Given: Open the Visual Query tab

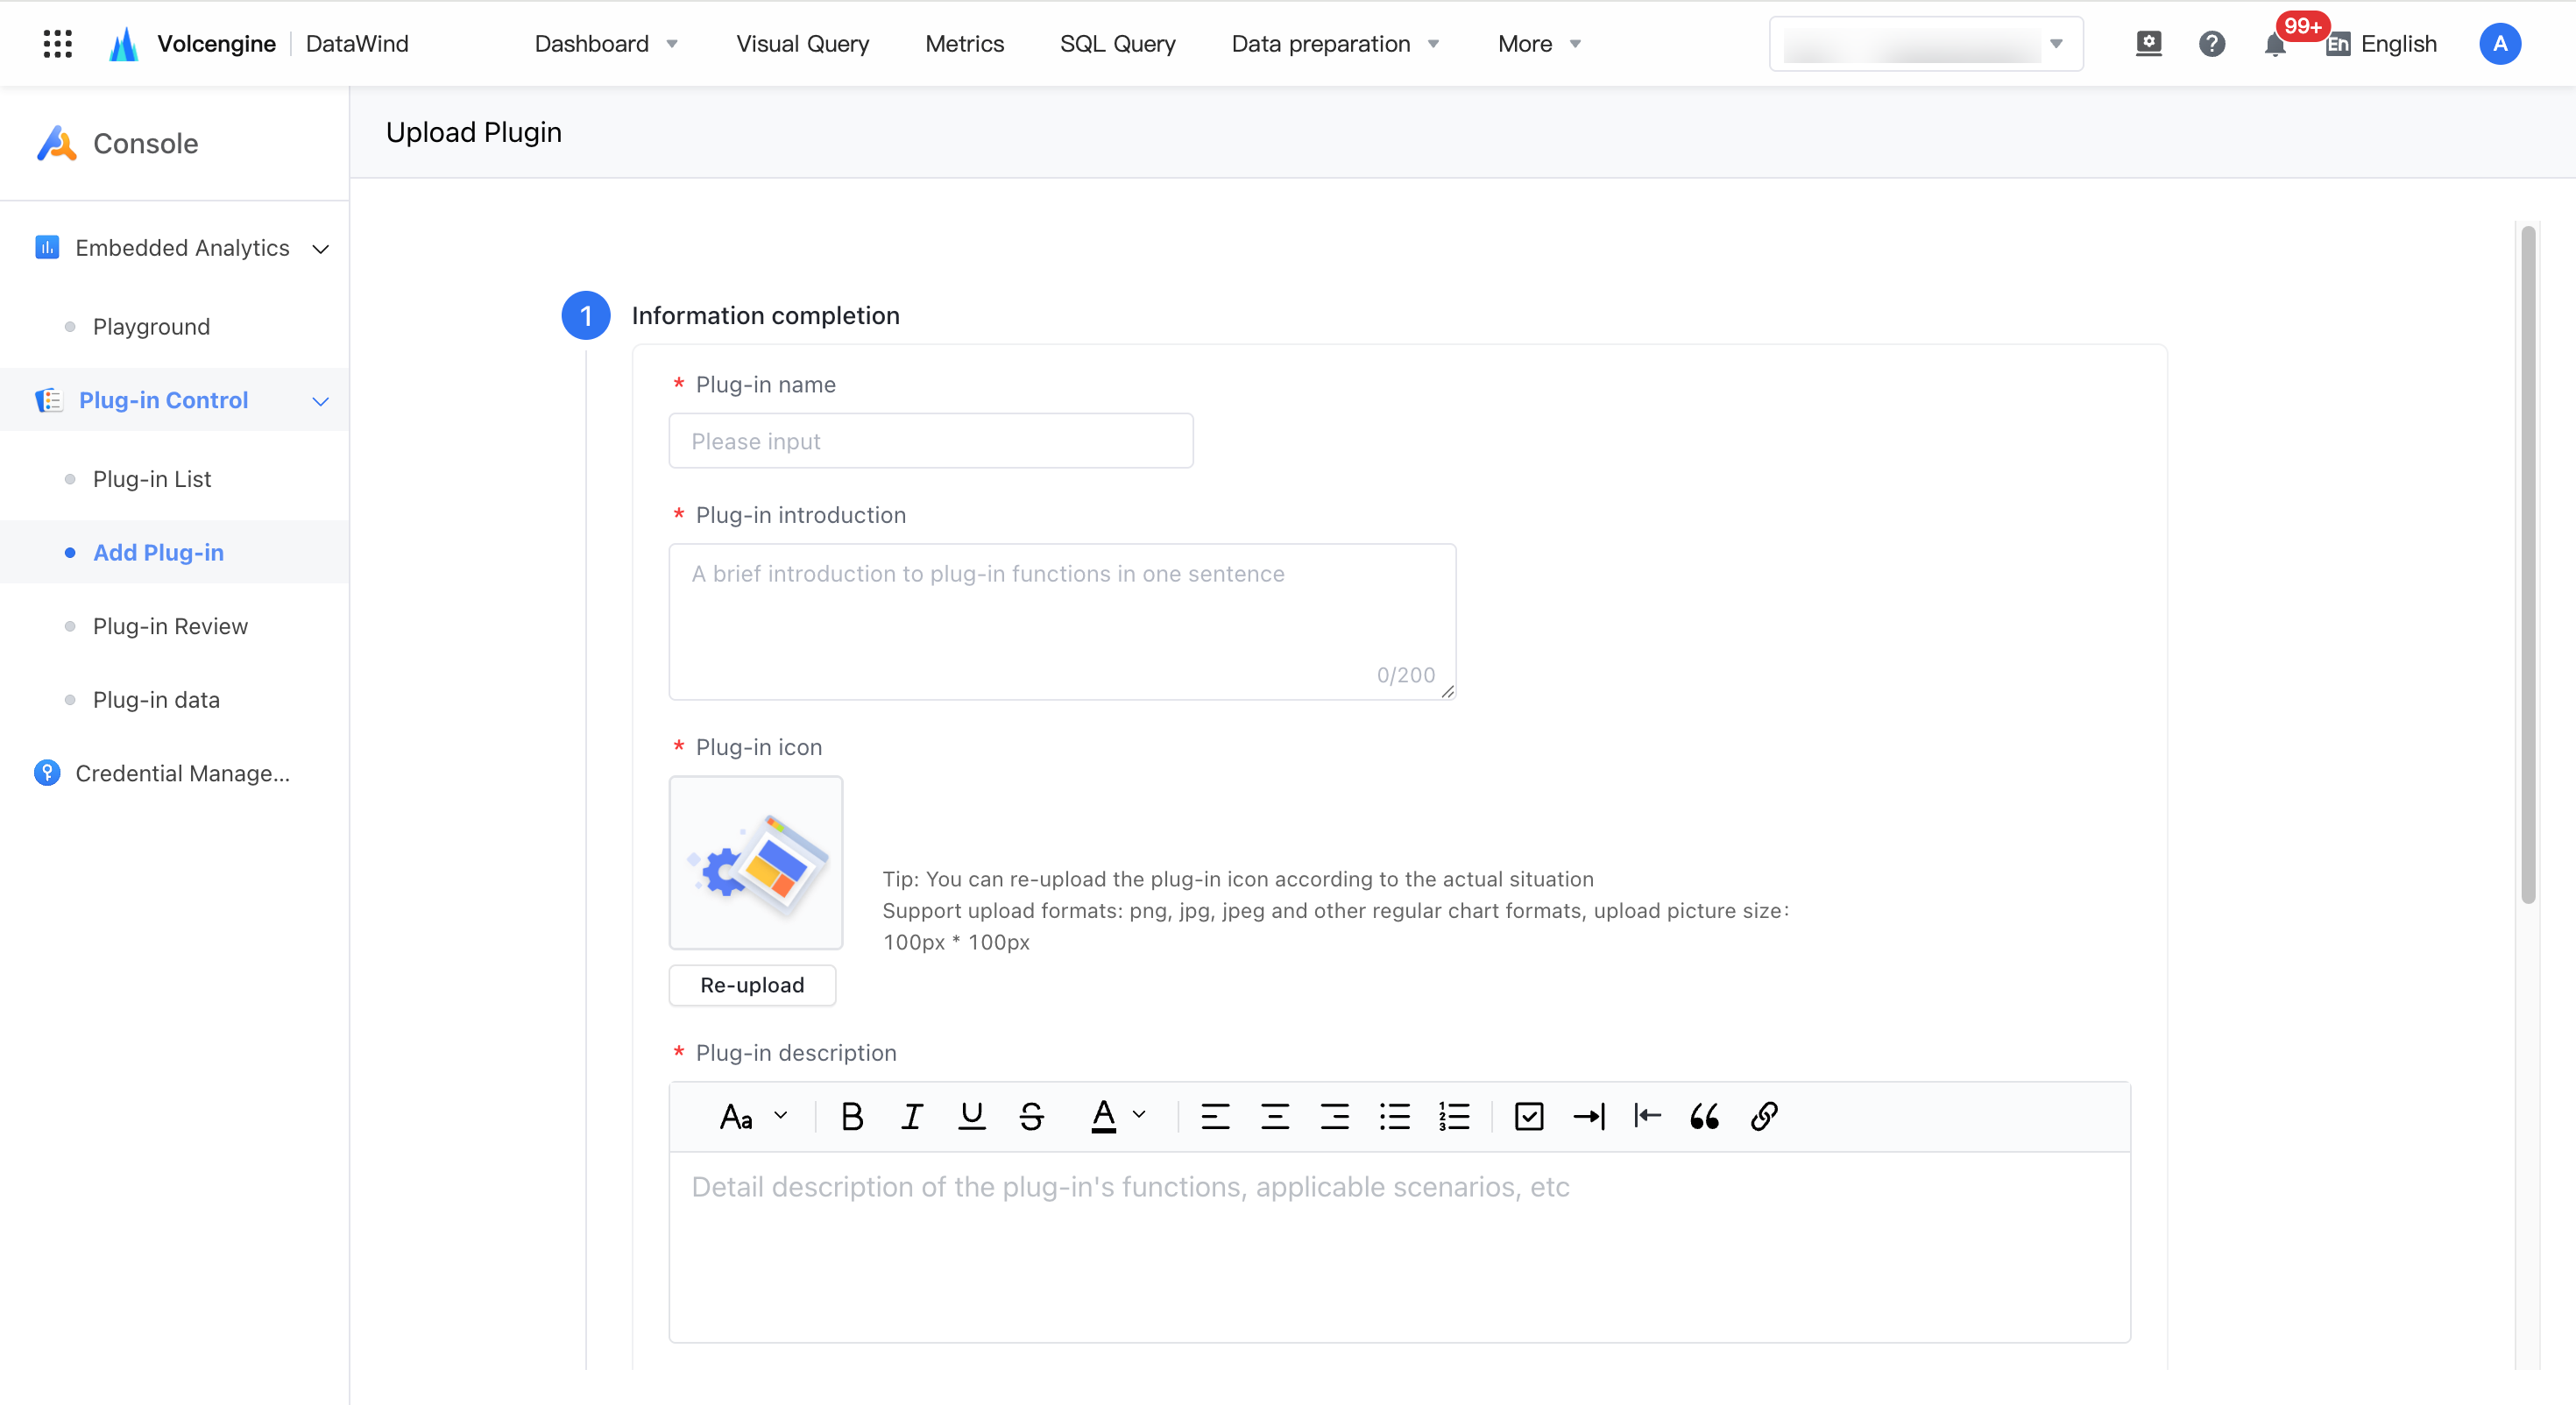Looking at the screenshot, I should coord(802,44).
